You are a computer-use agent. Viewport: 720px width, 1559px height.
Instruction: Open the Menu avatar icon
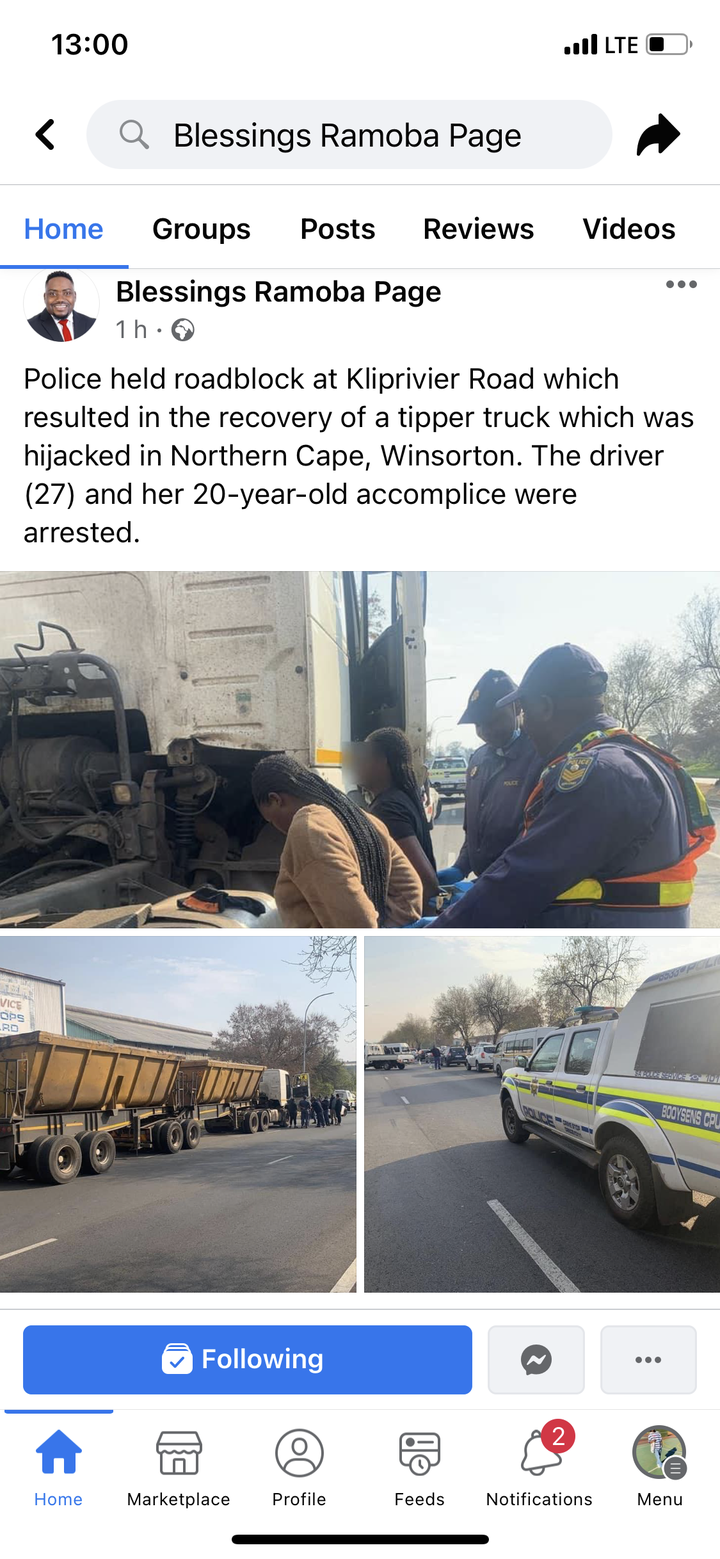(659, 1467)
